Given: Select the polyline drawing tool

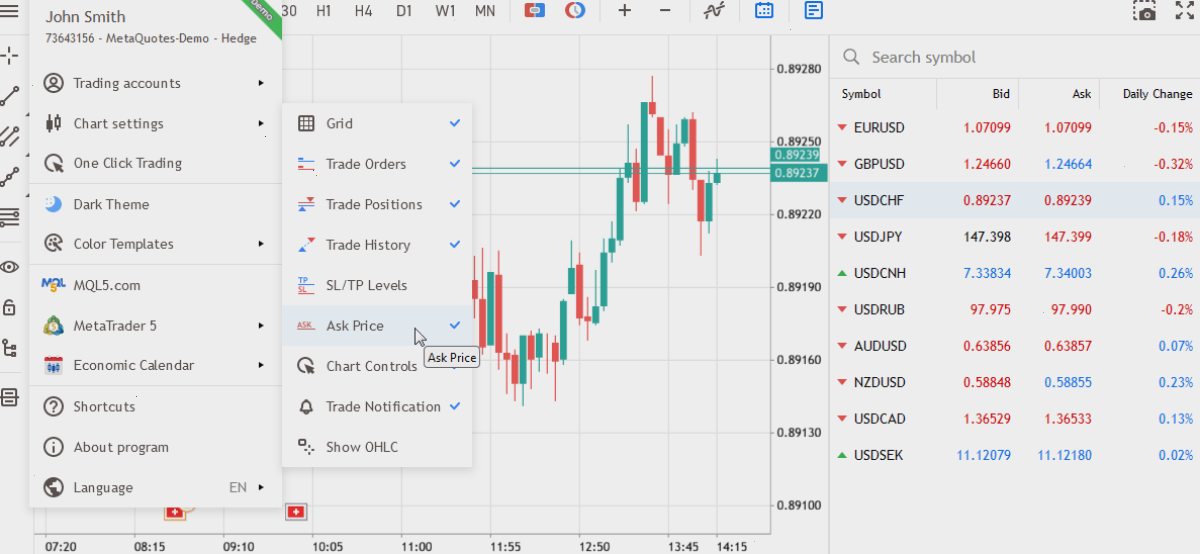Looking at the screenshot, I should [10, 176].
